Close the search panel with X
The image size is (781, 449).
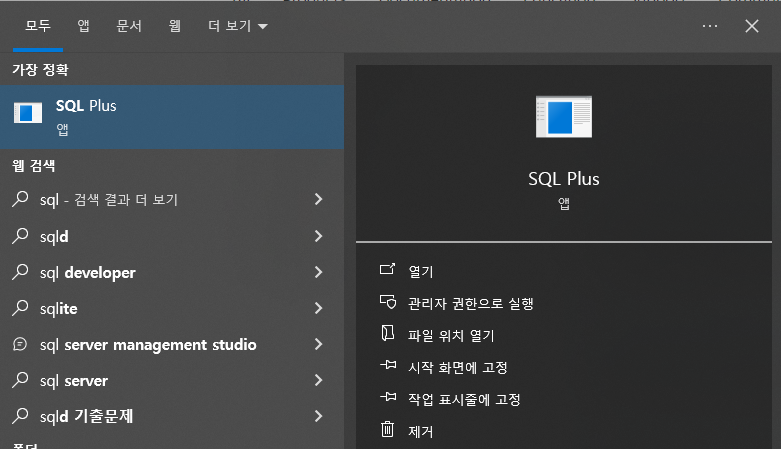752,26
